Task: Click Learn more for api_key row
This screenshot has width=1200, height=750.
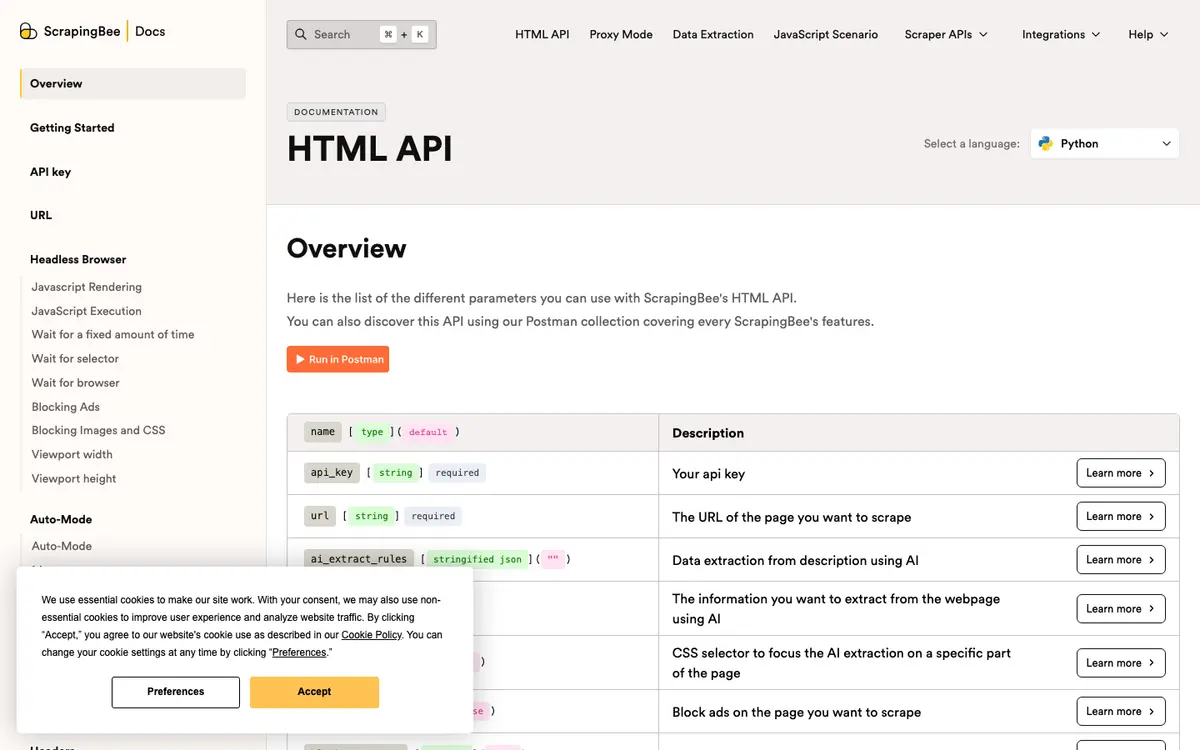Action: point(1121,473)
